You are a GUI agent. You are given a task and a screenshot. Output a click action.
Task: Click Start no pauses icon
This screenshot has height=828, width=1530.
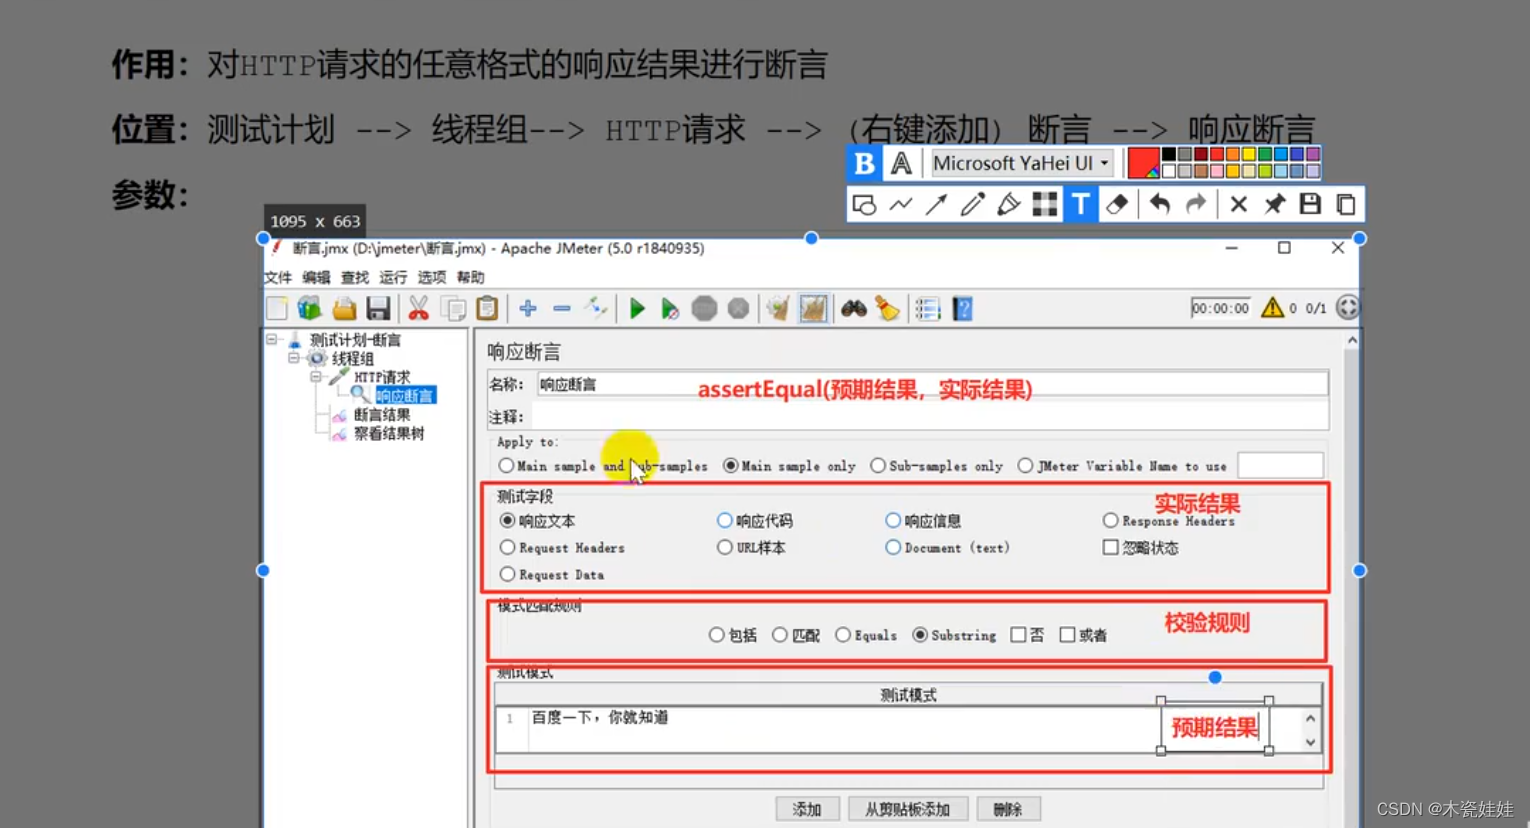(670, 309)
